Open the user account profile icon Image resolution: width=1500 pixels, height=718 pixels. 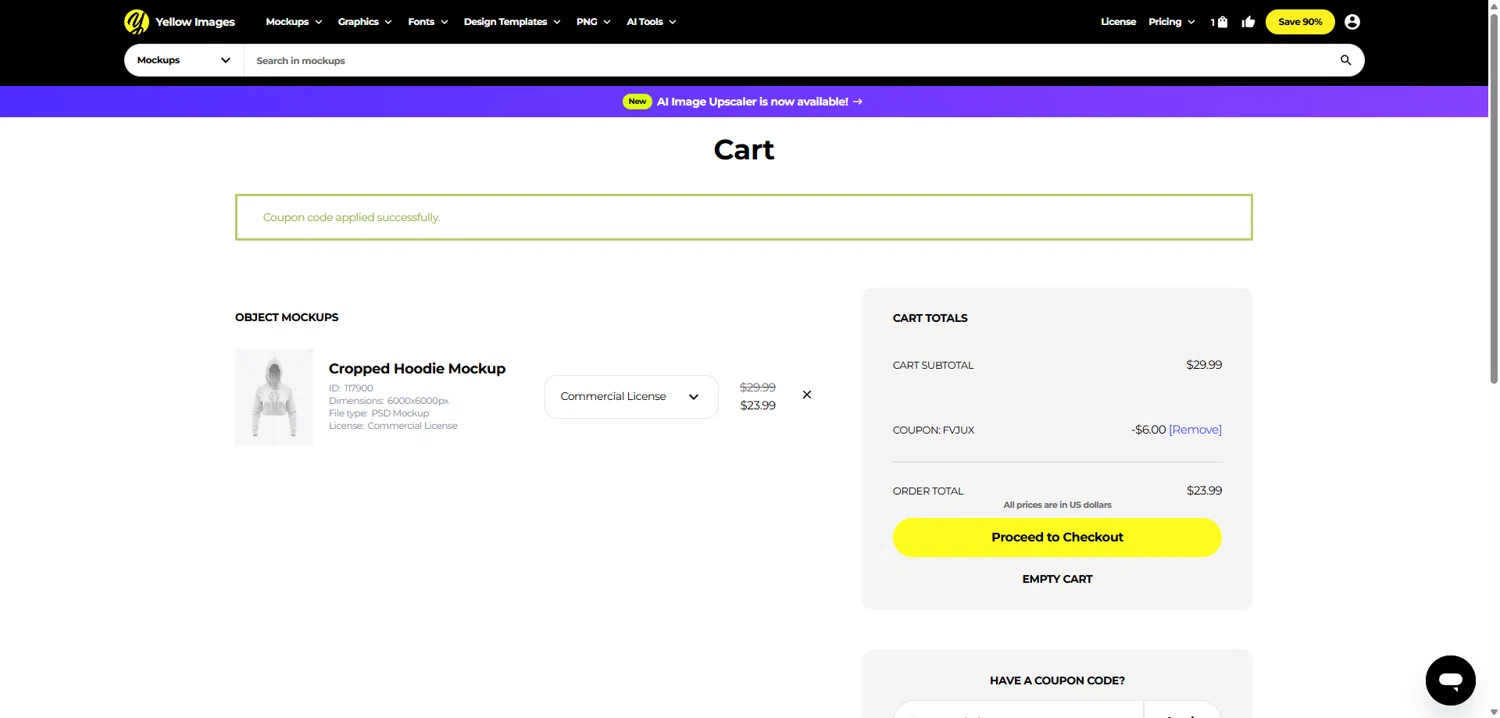1352,21
